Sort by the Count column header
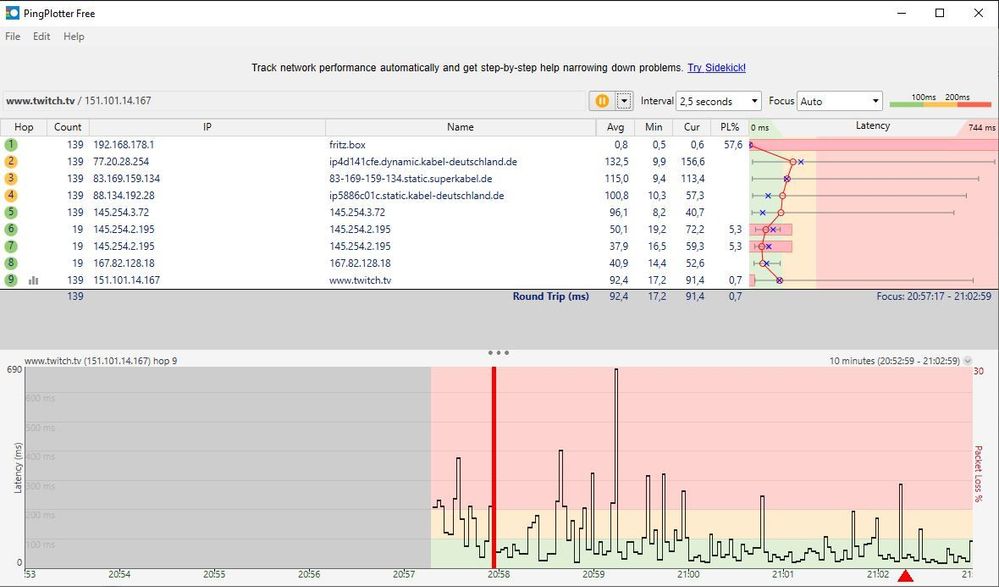999x587 pixels. point(68,127)
